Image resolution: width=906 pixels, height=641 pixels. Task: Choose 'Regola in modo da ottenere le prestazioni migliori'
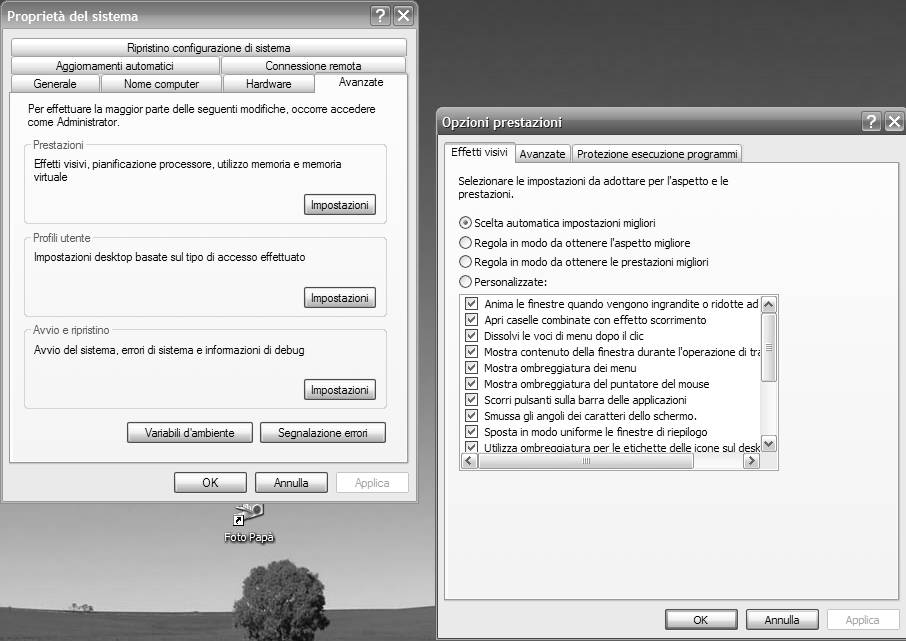pyautogui.click(x=465, y=262)
